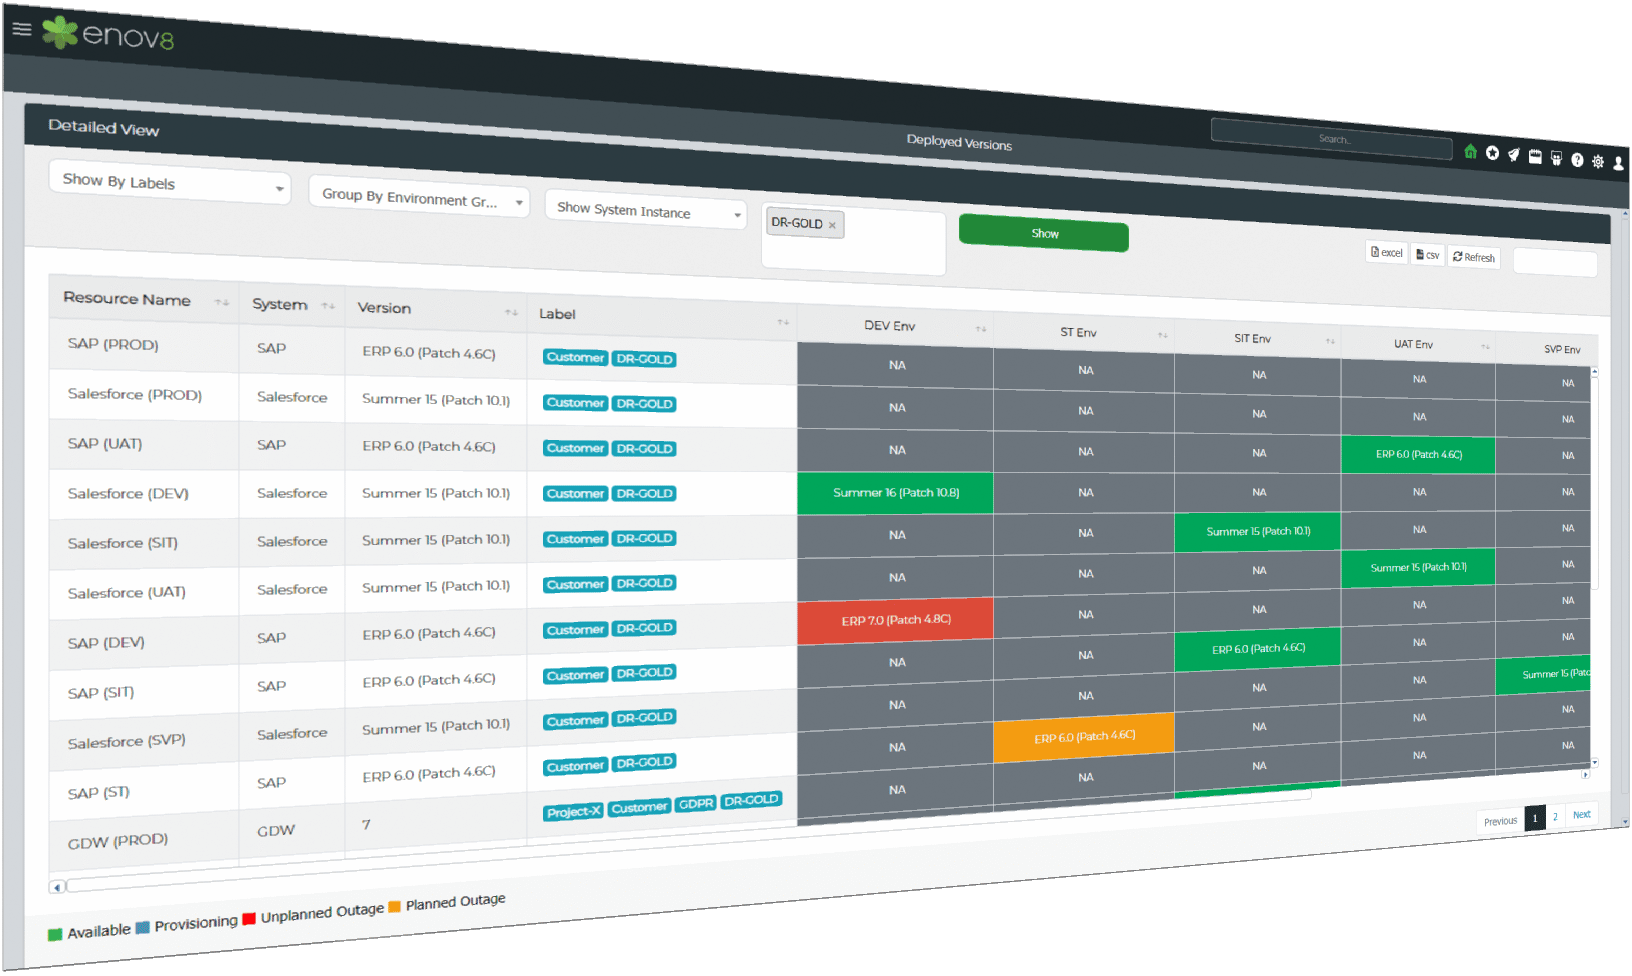The height and width of the screenshot is (976, 1632).
Task: Select the GDW (PROD) resource name
Action: point(118,841)
